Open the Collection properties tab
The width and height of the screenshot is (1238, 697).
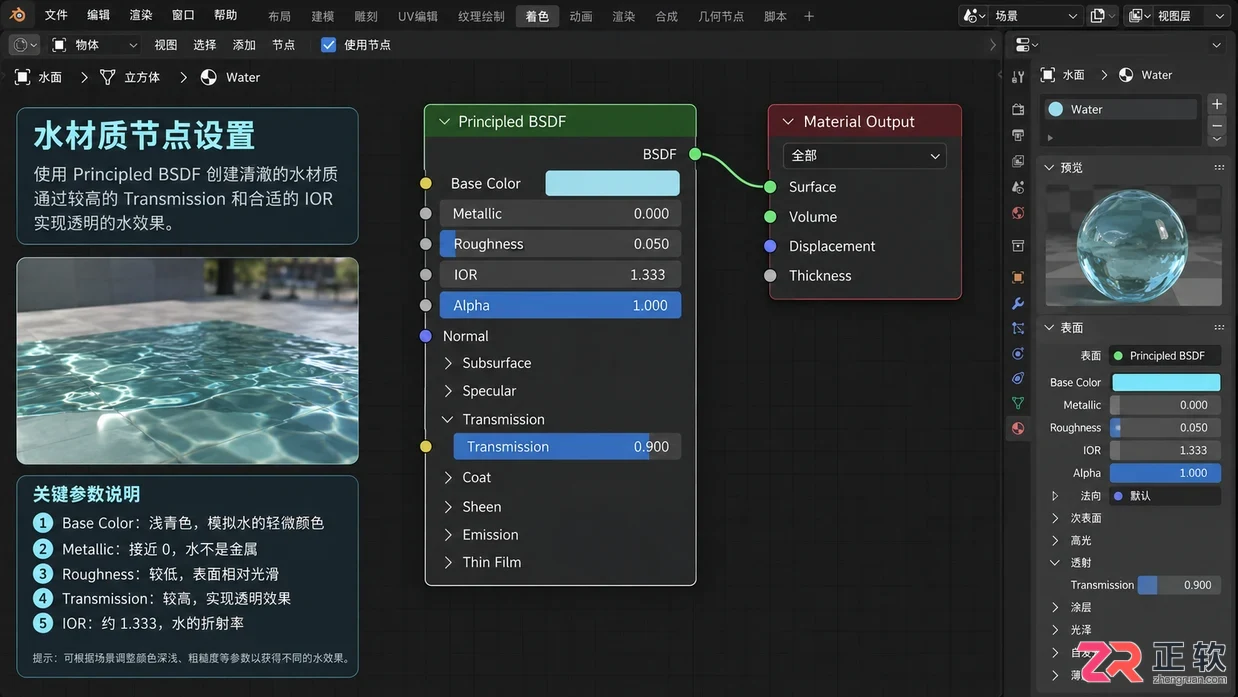click(x=1018, y=246)
